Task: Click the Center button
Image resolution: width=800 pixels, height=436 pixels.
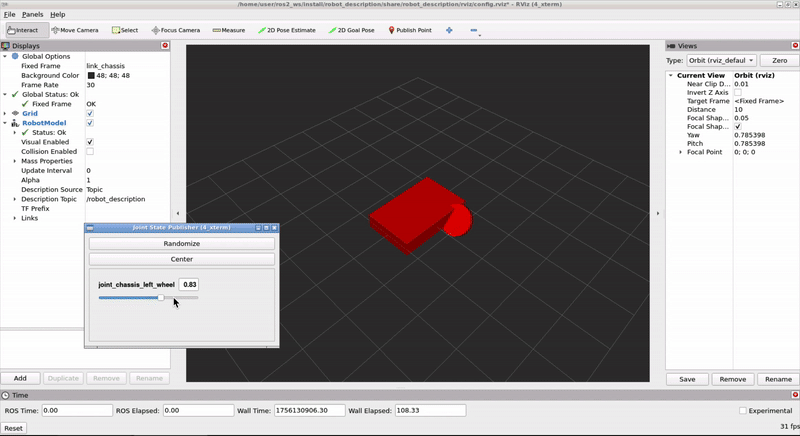Action: pyautogui.click(x=182, y=259)
